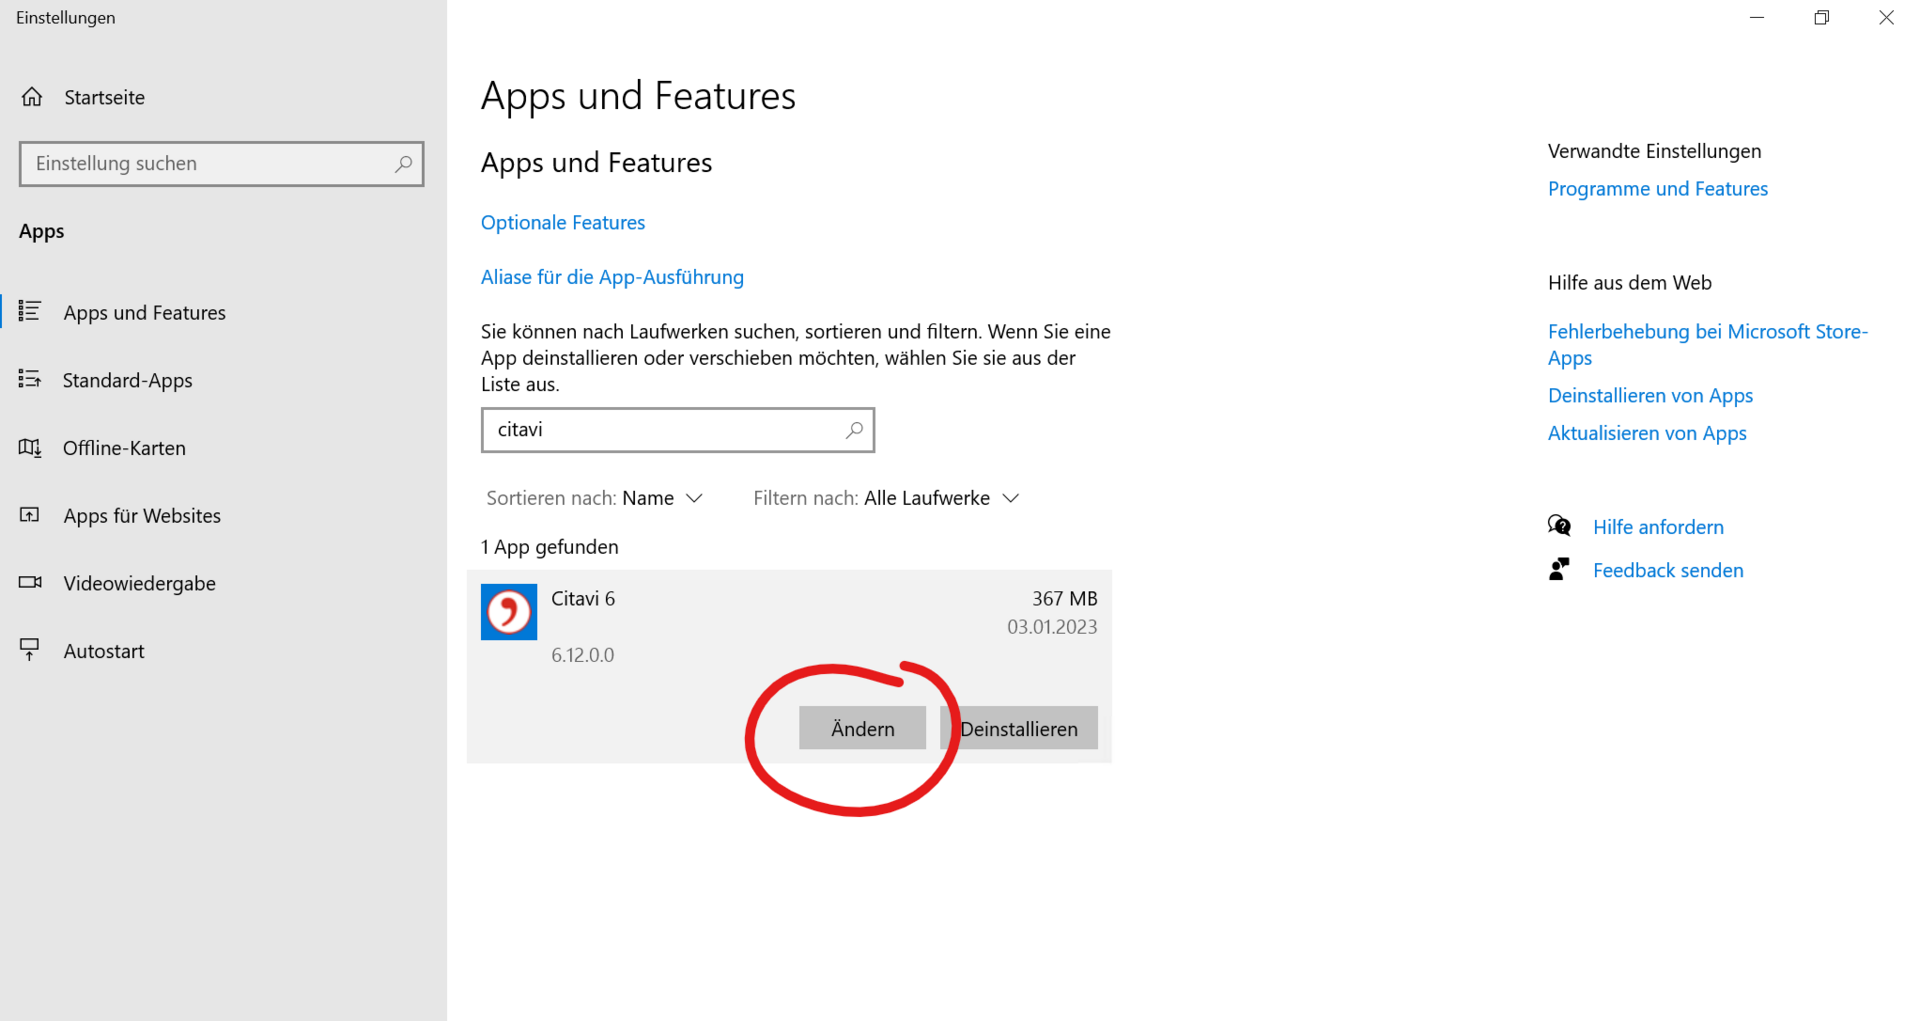Focus the Einstellung suchen search field

point(210,164)
